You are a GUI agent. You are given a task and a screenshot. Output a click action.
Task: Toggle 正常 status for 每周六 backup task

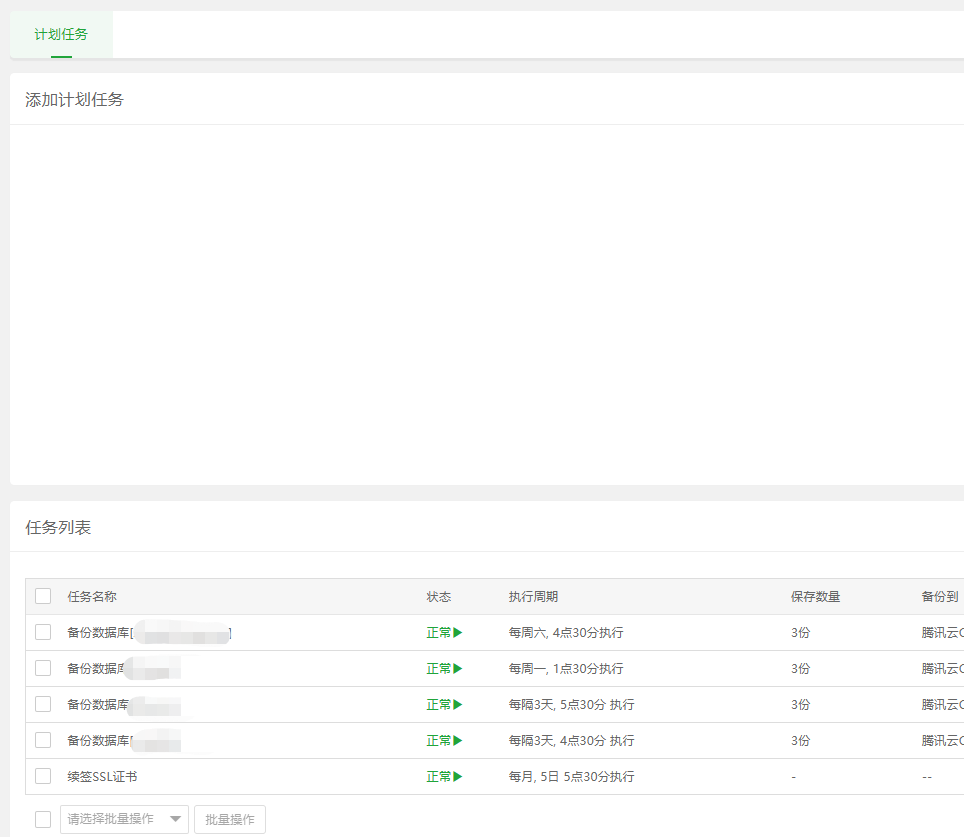(444, 632)
